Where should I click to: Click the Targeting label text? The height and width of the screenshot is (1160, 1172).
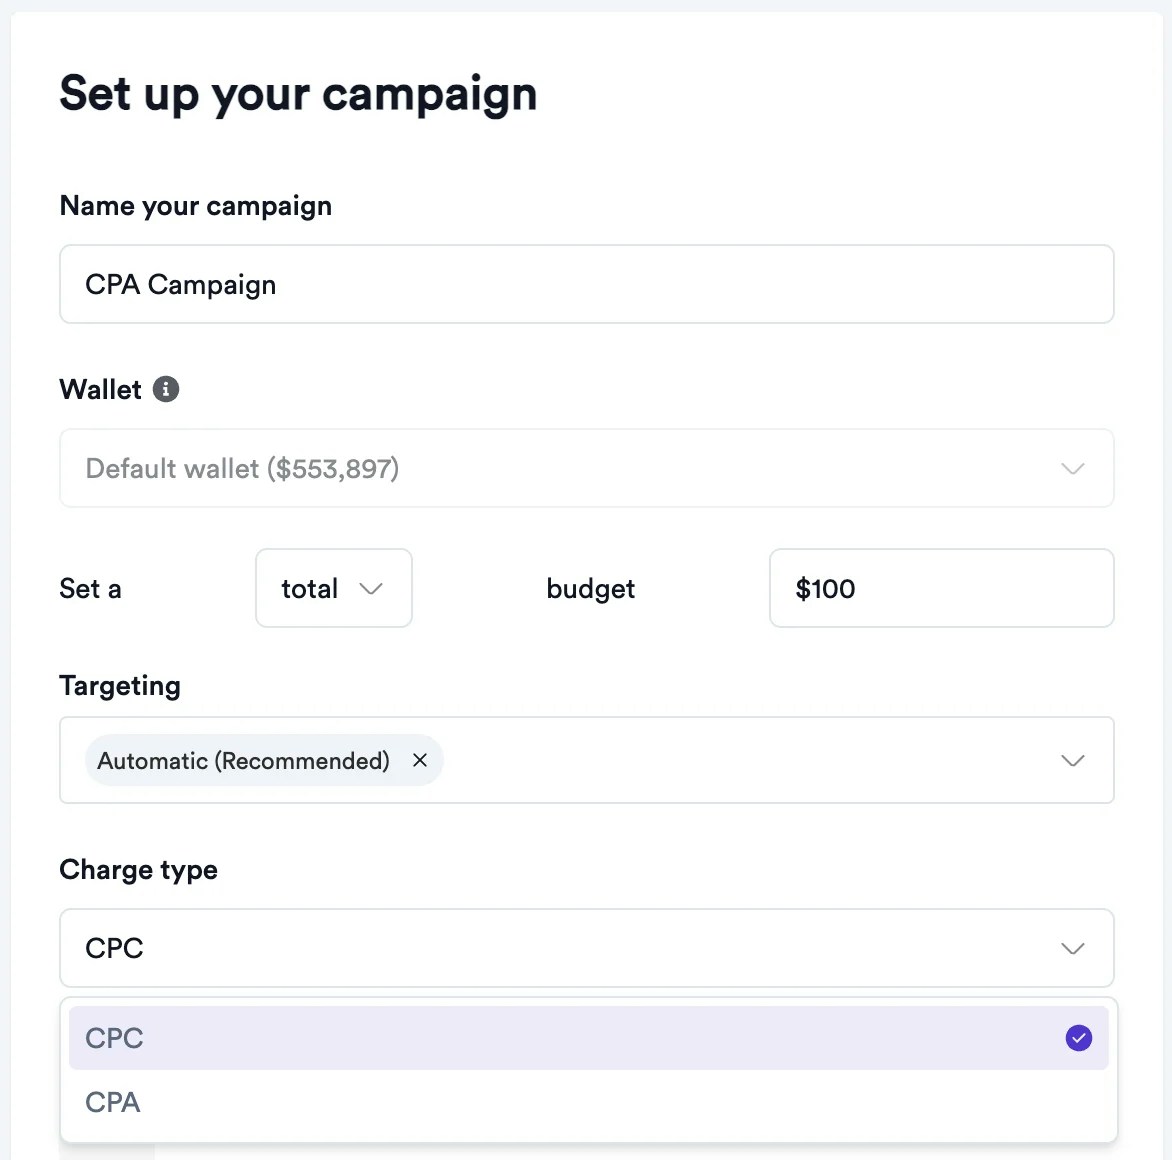point(120,686)
